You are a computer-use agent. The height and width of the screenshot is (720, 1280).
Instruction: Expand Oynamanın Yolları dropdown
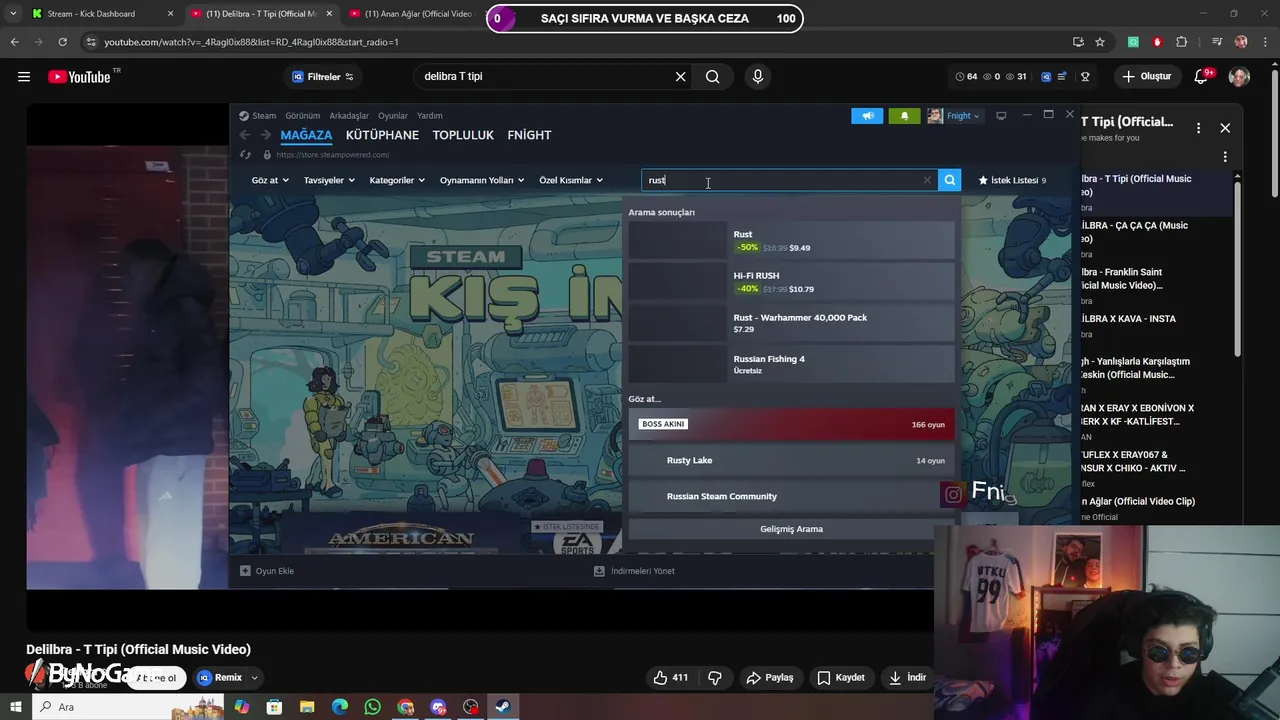pos(482,180)
